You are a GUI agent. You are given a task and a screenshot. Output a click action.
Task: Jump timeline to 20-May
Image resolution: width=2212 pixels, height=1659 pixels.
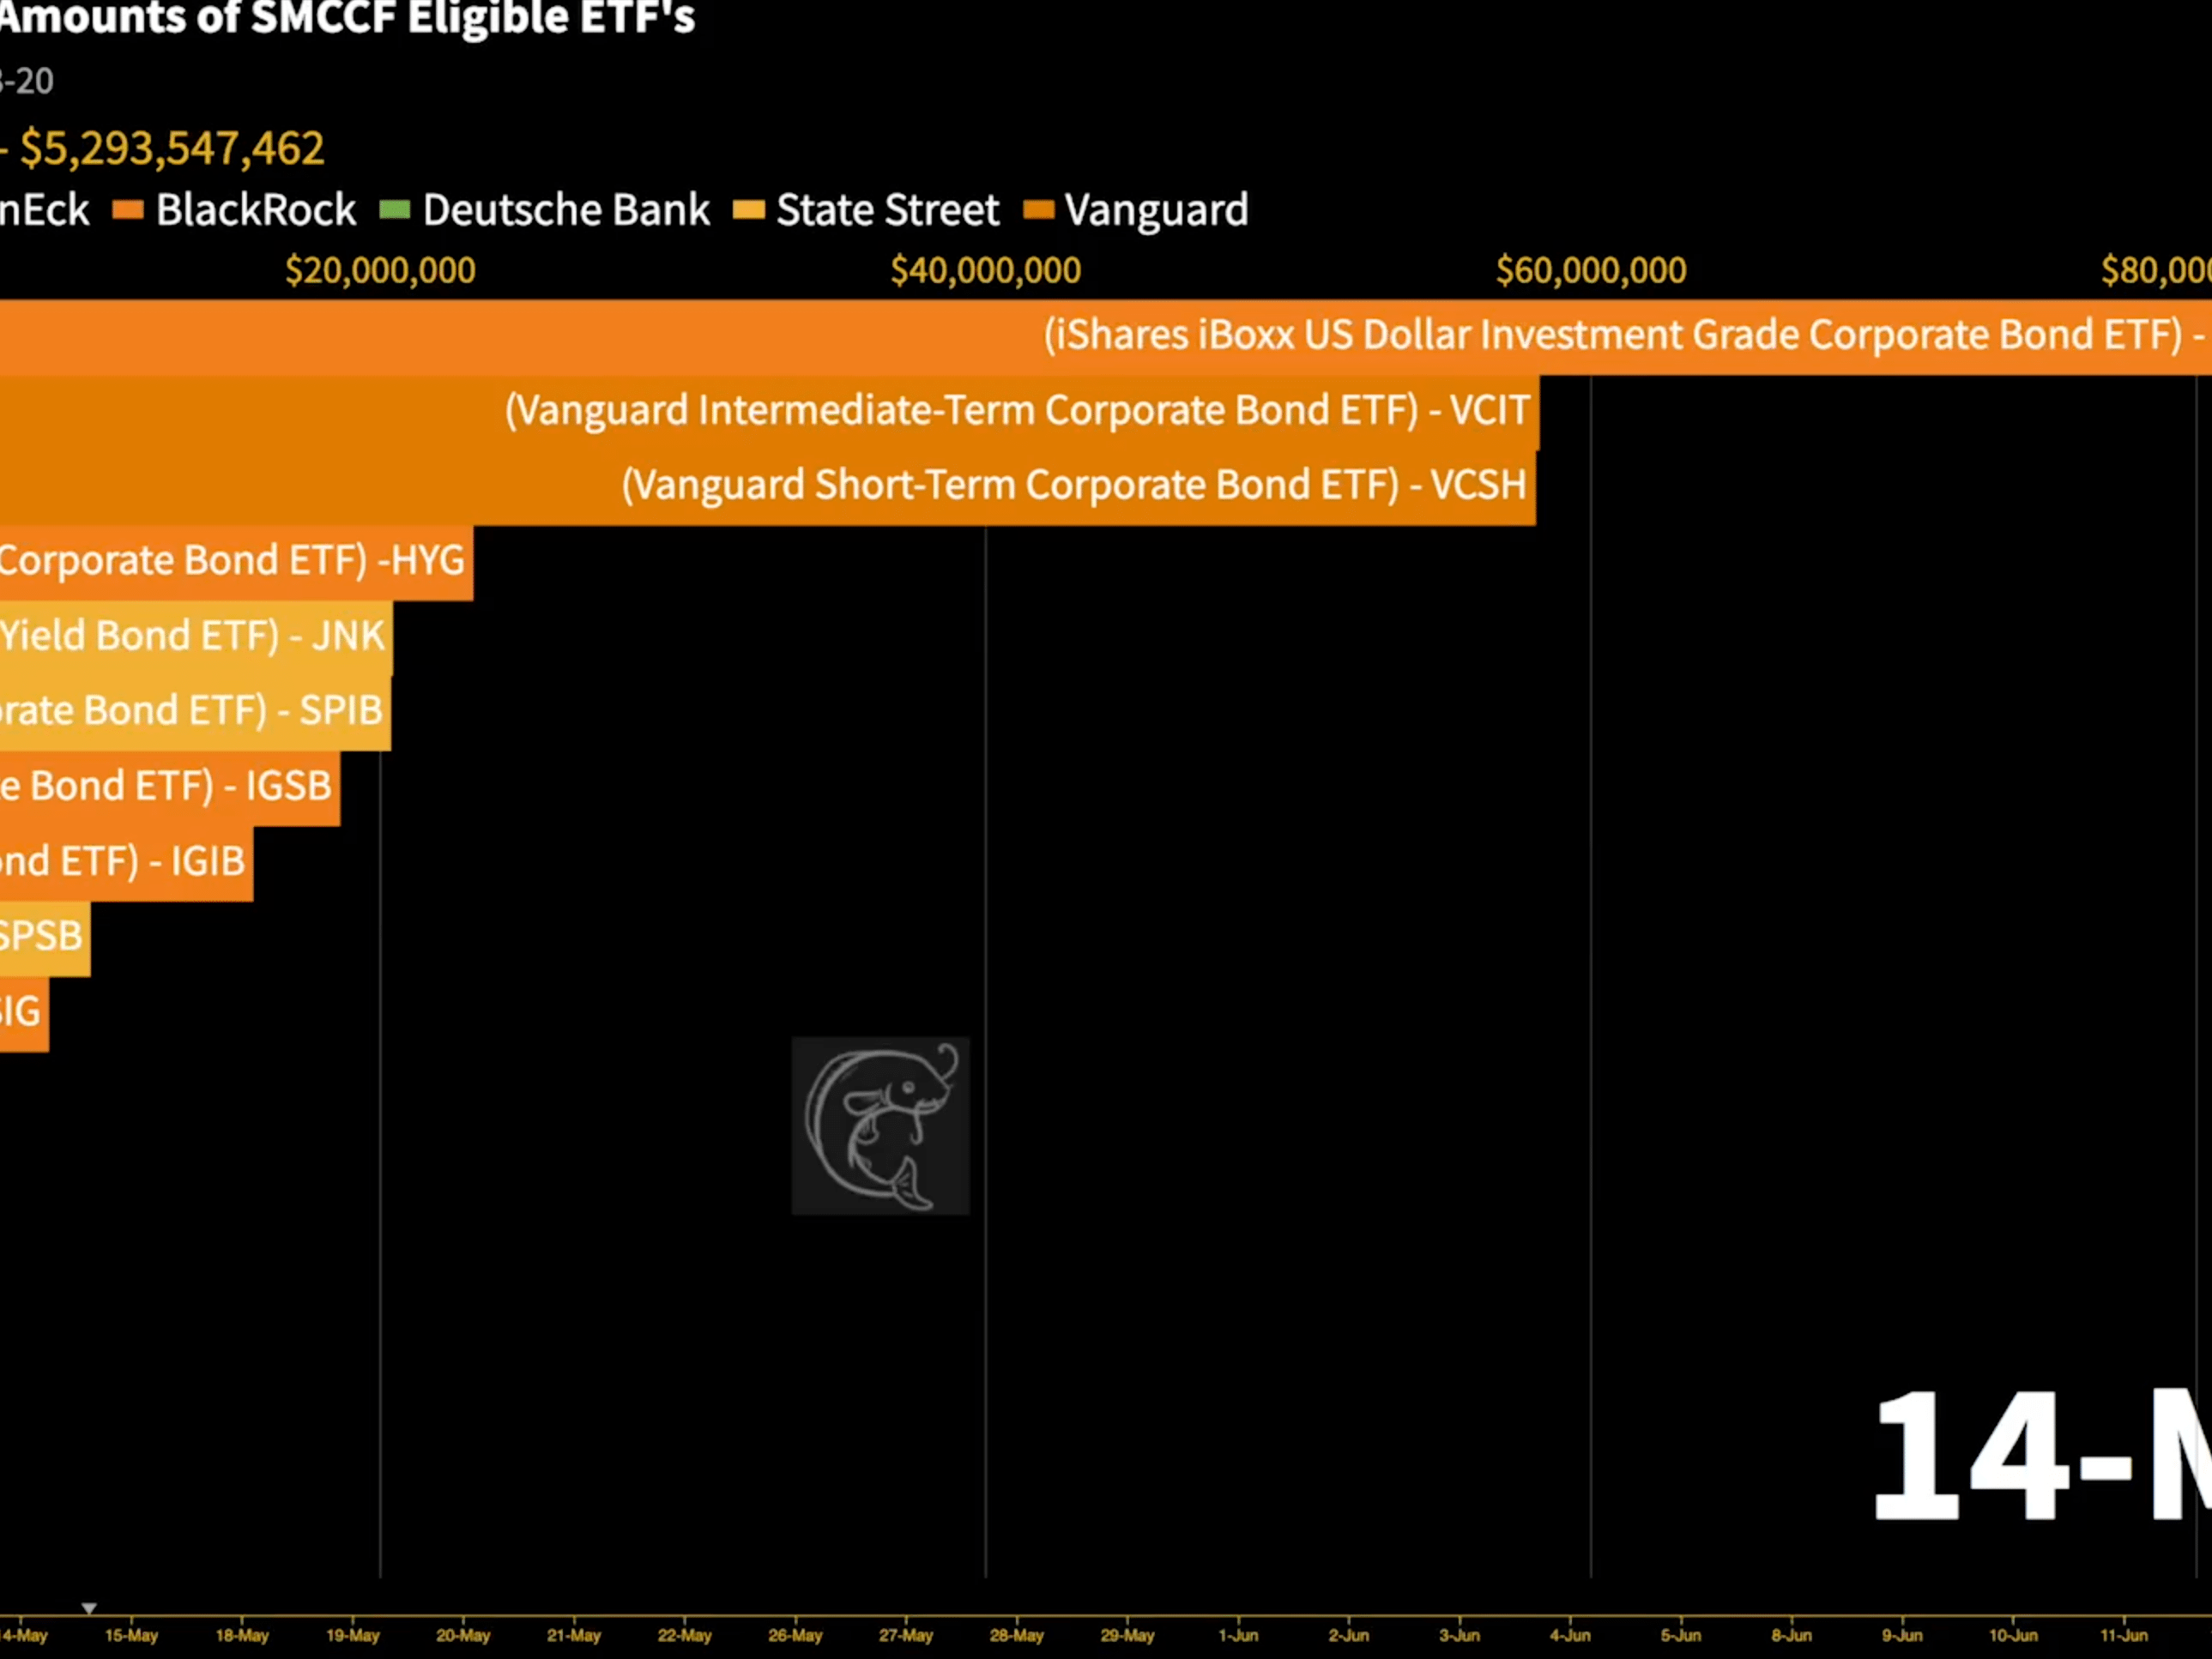click(x=463, y=1636)
